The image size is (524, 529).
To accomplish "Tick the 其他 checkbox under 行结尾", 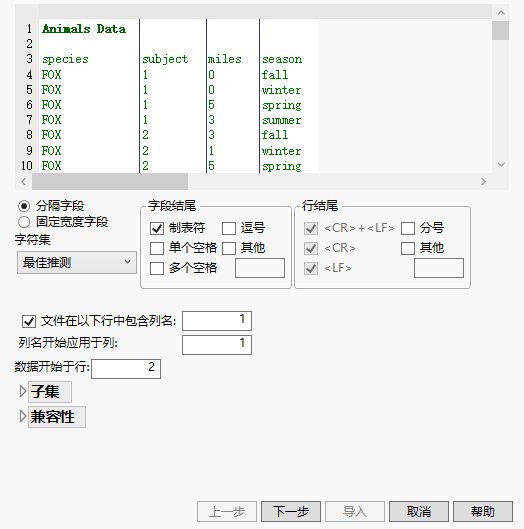I will (x=408, y=248).
